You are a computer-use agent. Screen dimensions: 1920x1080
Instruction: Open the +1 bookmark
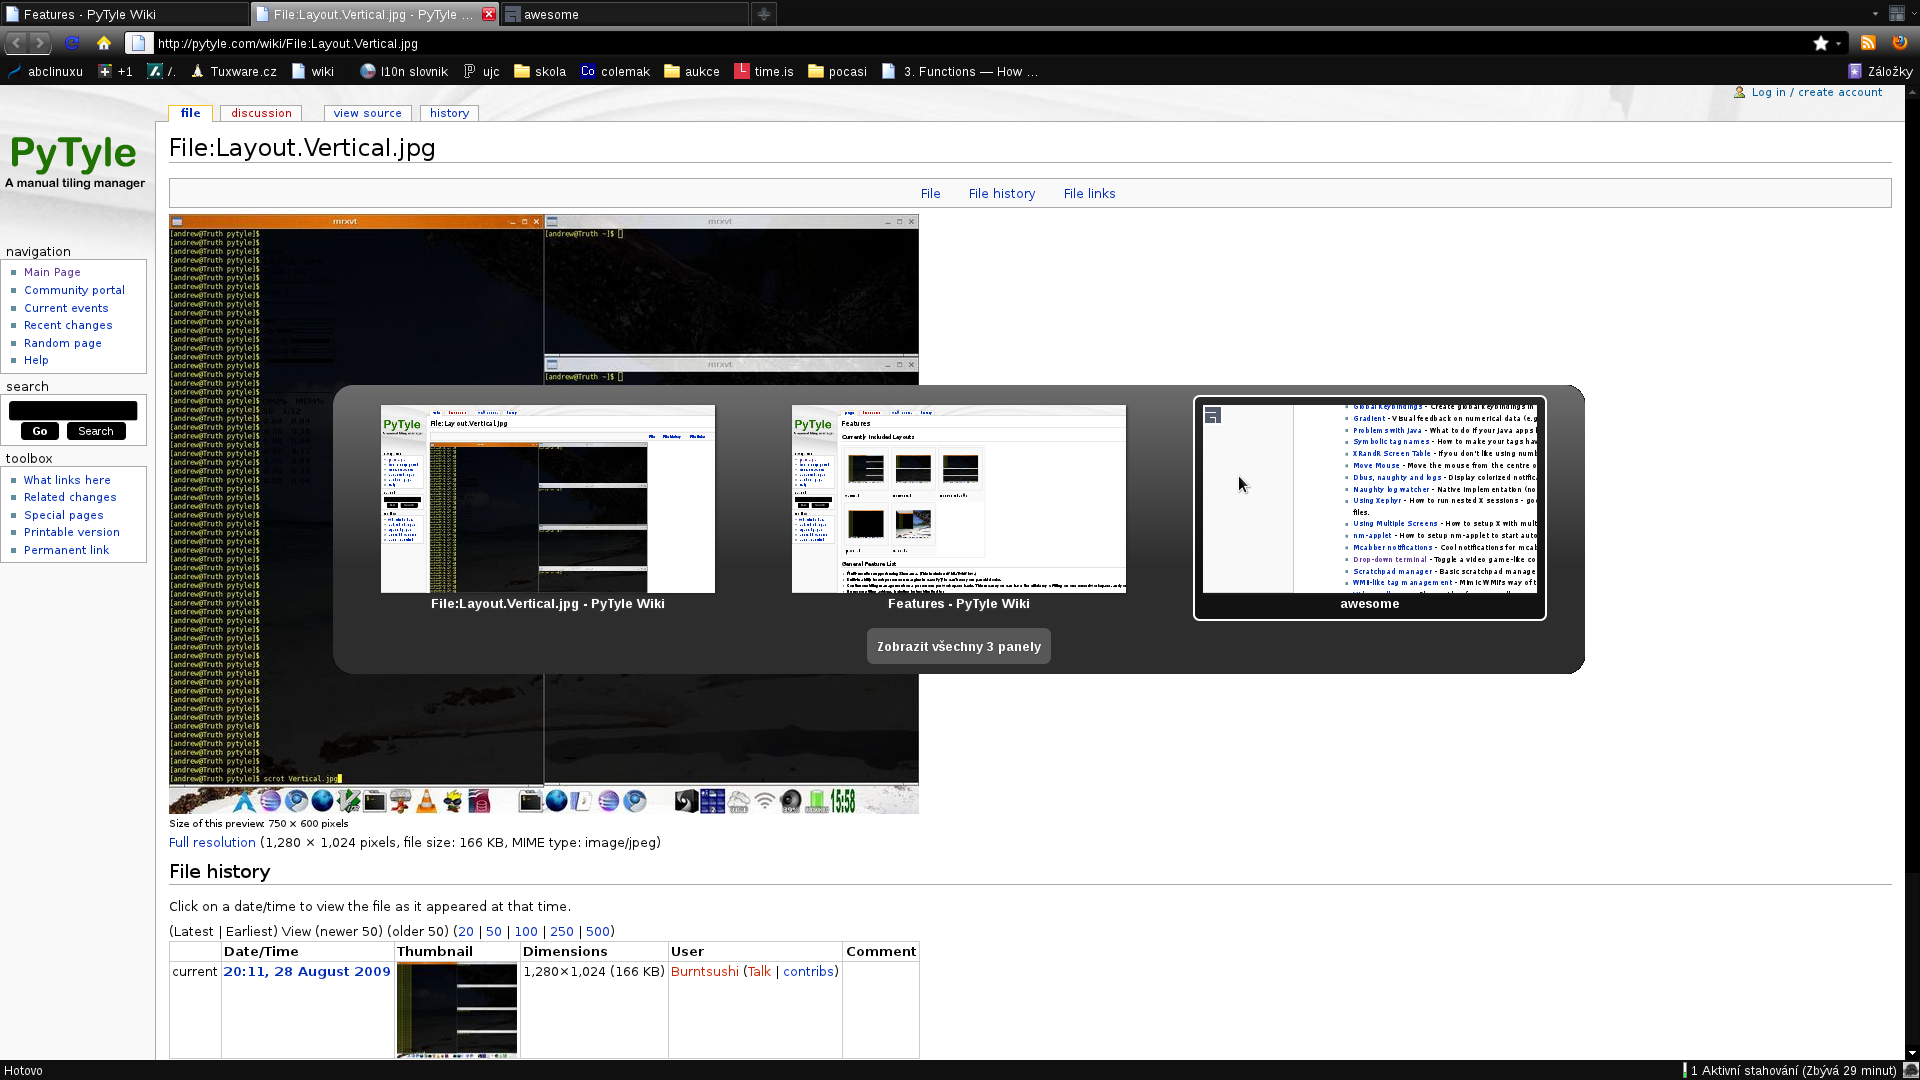[x=115, y=72]
